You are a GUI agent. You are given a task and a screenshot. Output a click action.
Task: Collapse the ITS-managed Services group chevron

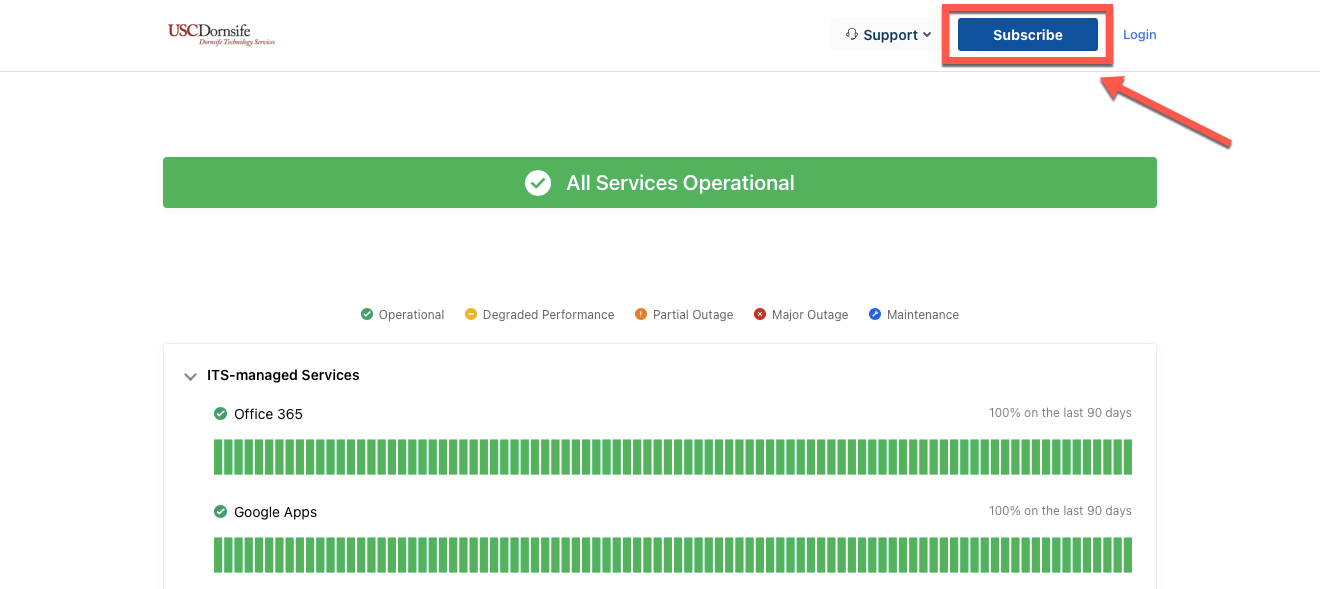coord(190,377)
